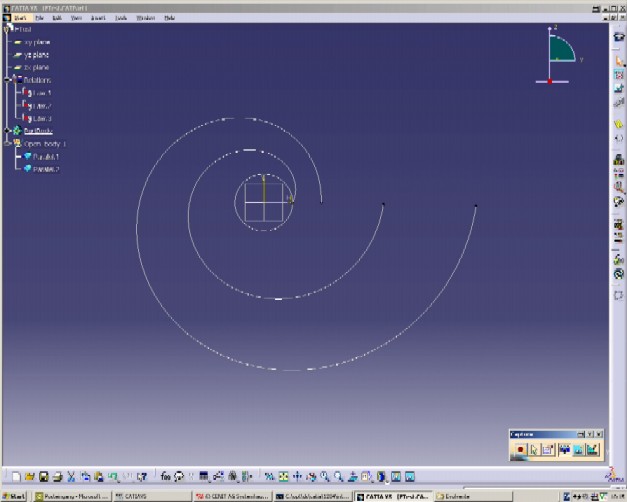Click the Select mode icon in Capture toolbar
This screenshot has height=502, width=627.
534,450
